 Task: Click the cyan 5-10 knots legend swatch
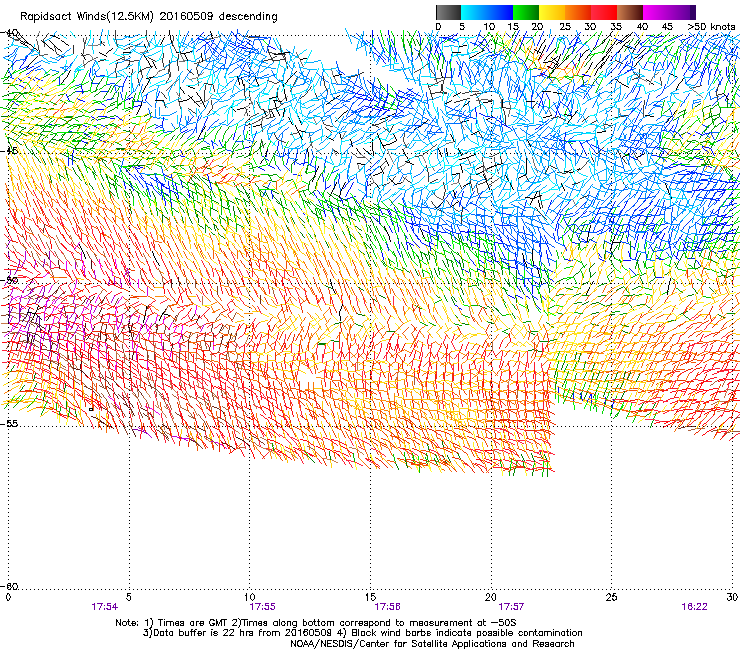(x=474, y=12)
